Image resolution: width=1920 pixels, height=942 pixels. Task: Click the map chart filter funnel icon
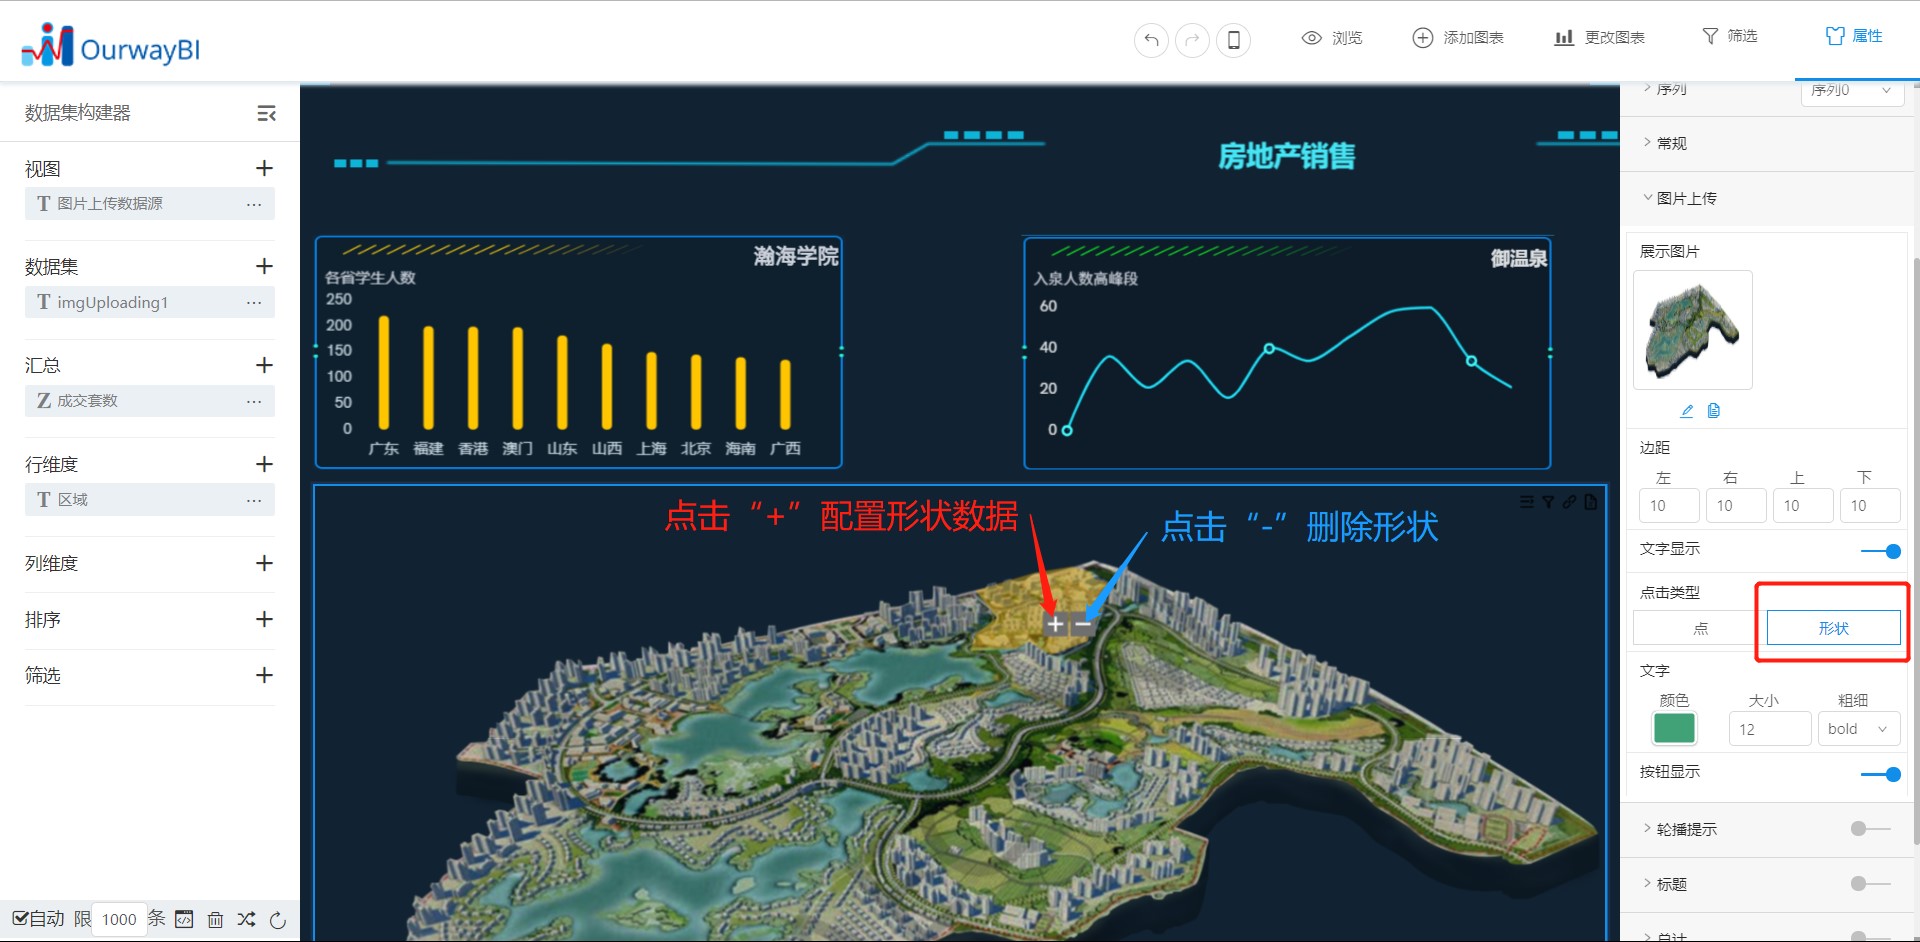pos(1548,502)
